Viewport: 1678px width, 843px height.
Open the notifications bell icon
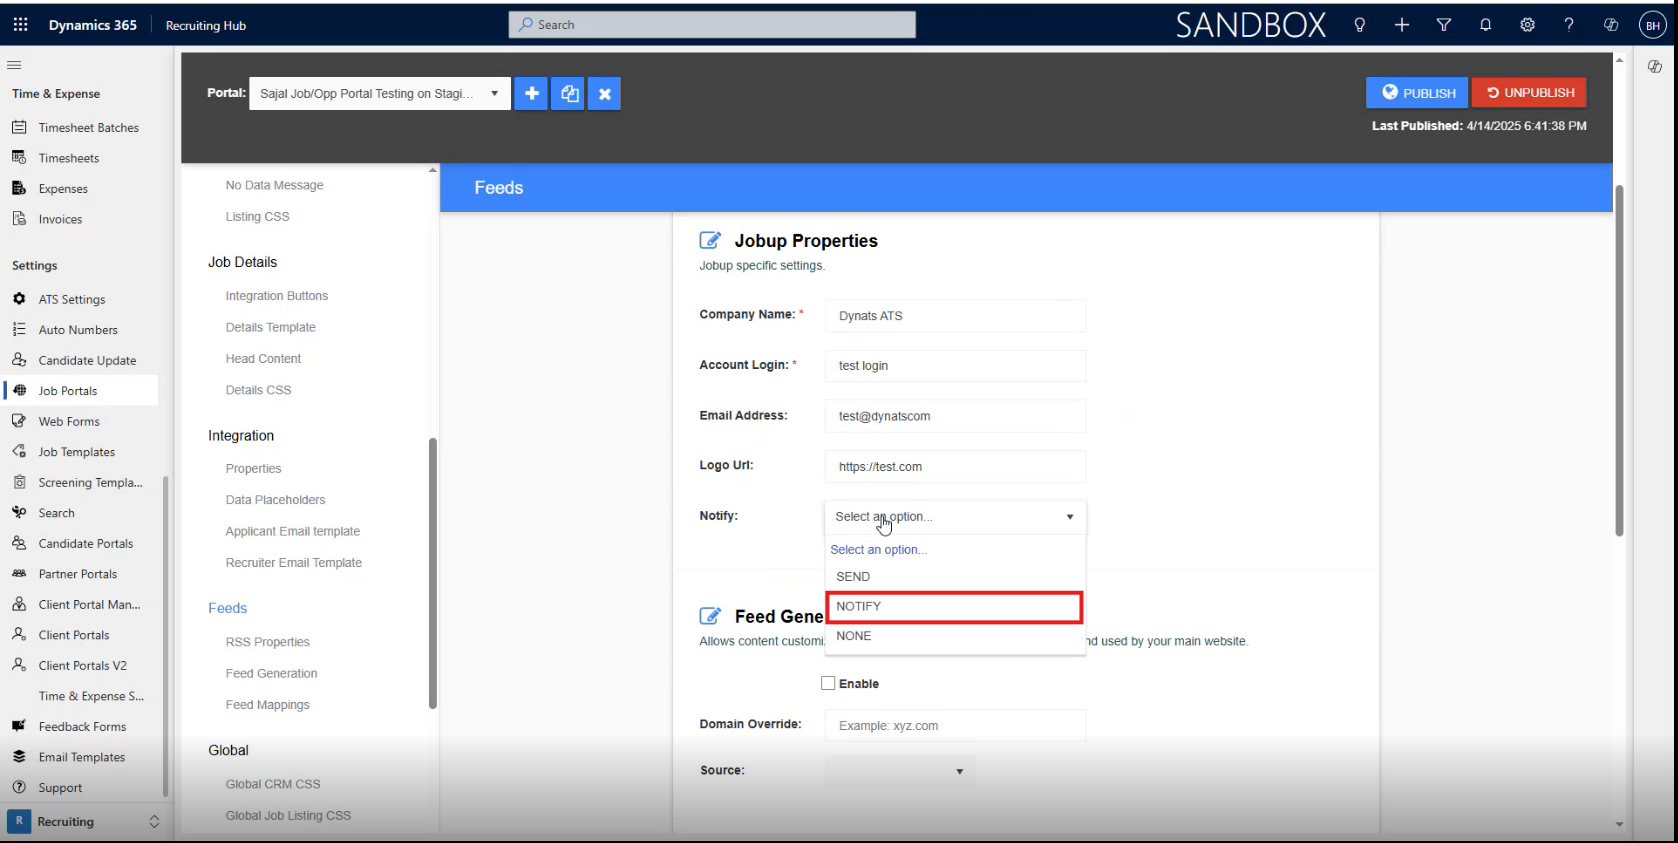1486,25
